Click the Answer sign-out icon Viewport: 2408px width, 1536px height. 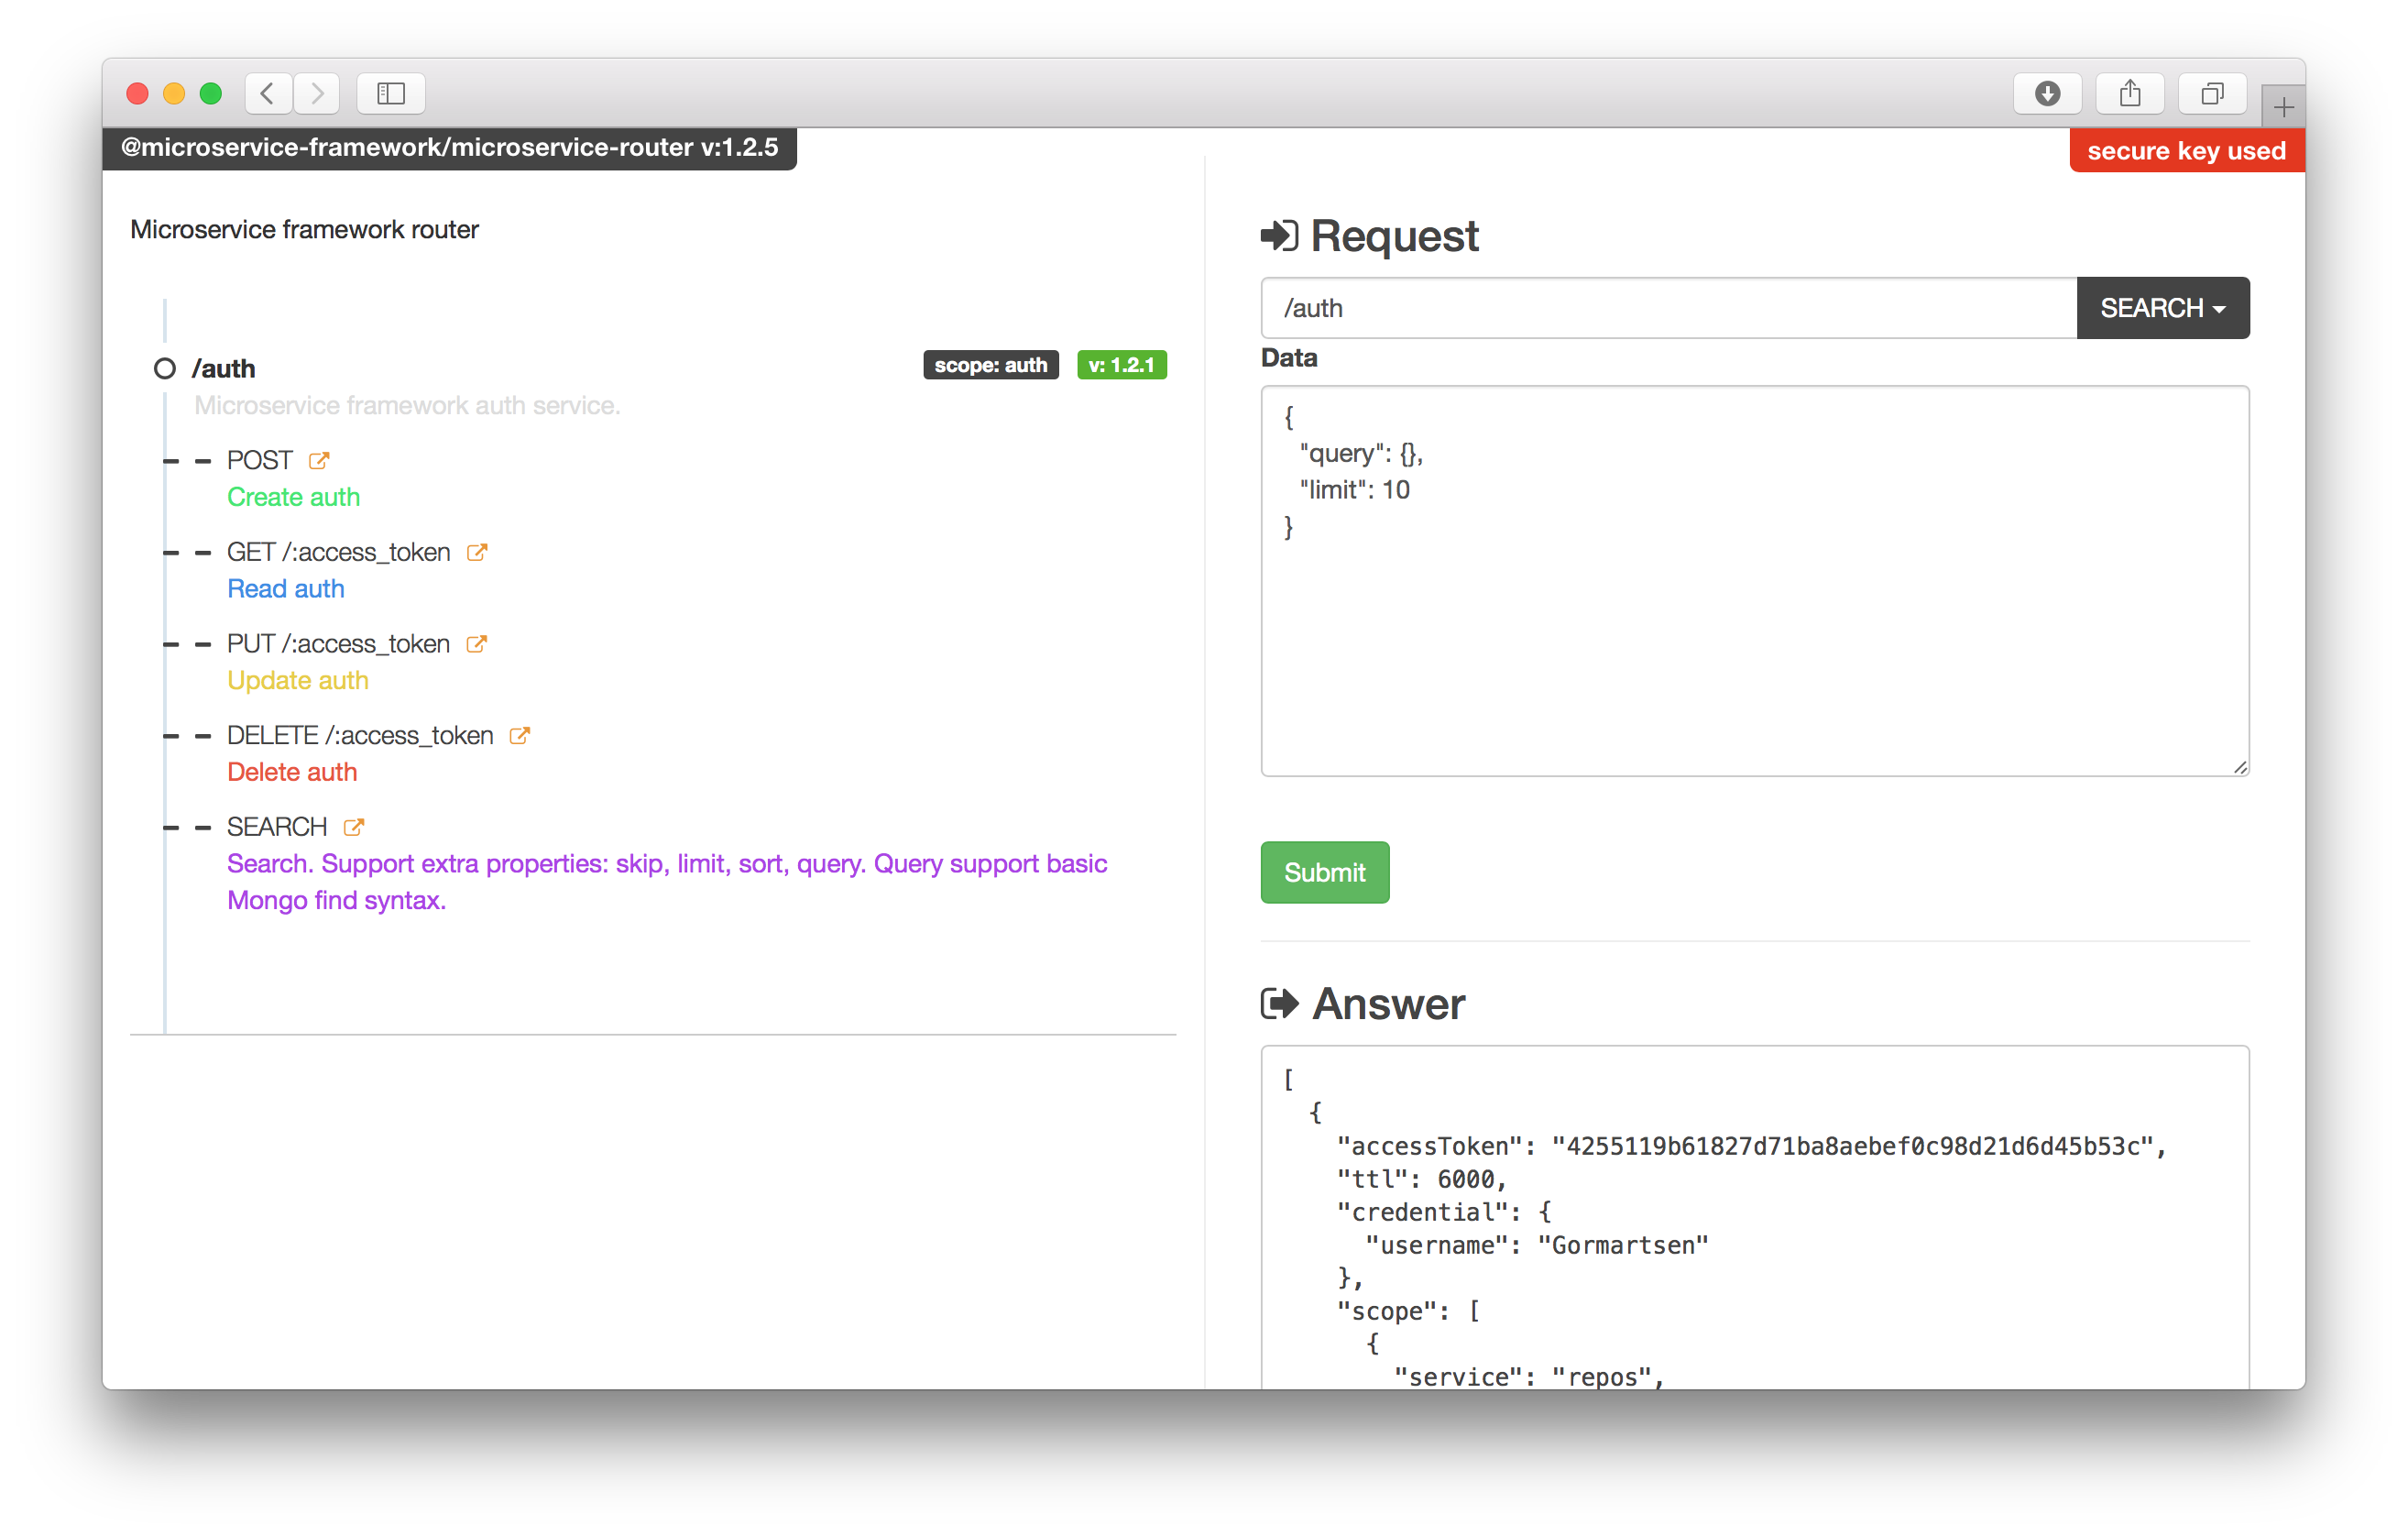pos(1279,1003)
